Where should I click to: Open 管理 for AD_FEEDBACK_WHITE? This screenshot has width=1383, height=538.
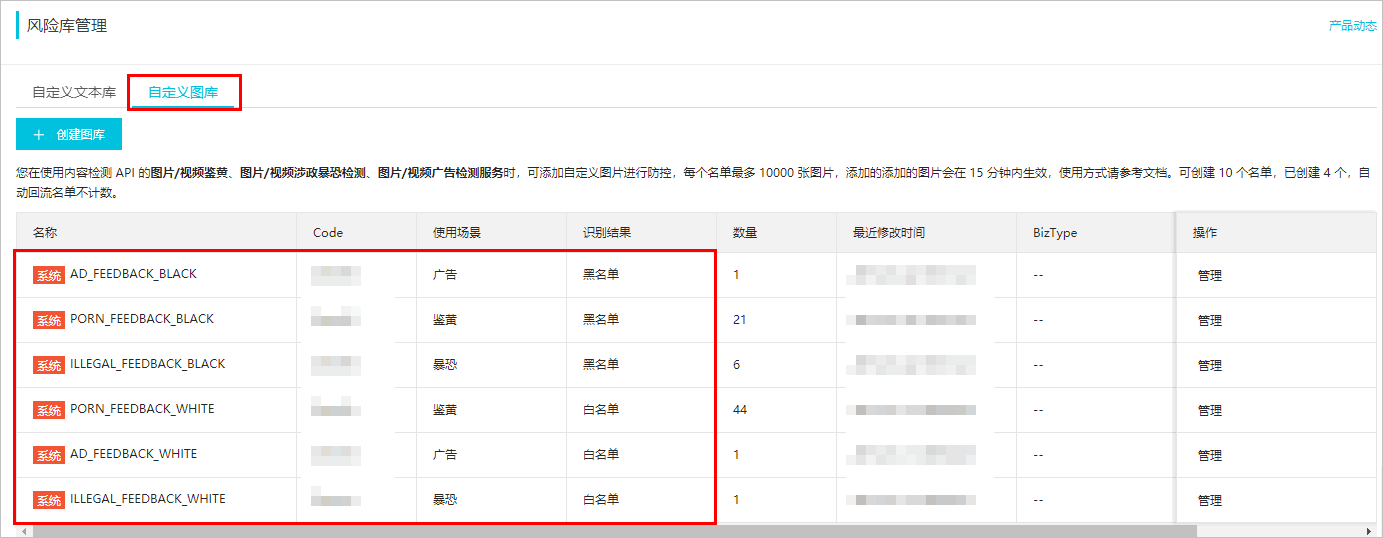click(1210, 456)
